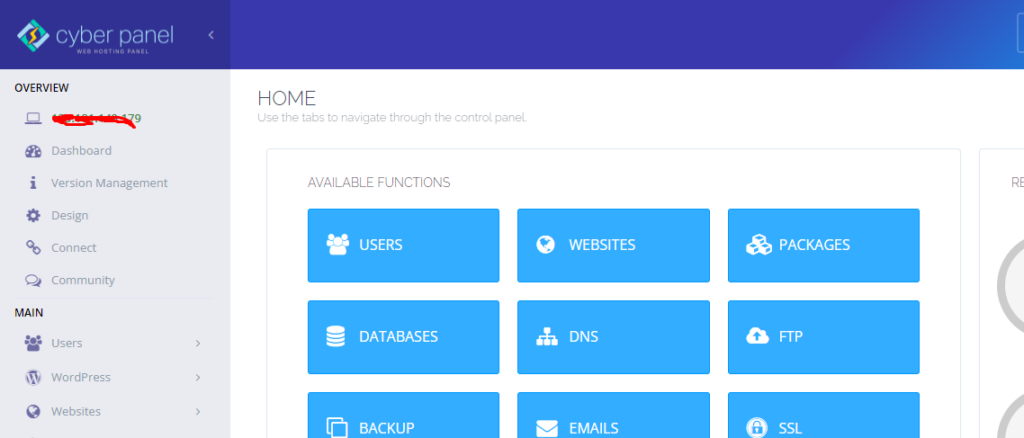Expand the WordPress sidebar submenu
Image resolution: width=1024 pixels, height=438 pixels.
coord(198,378)
